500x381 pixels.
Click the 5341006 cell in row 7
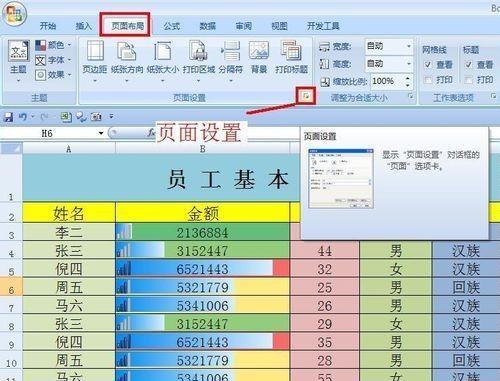202,305
